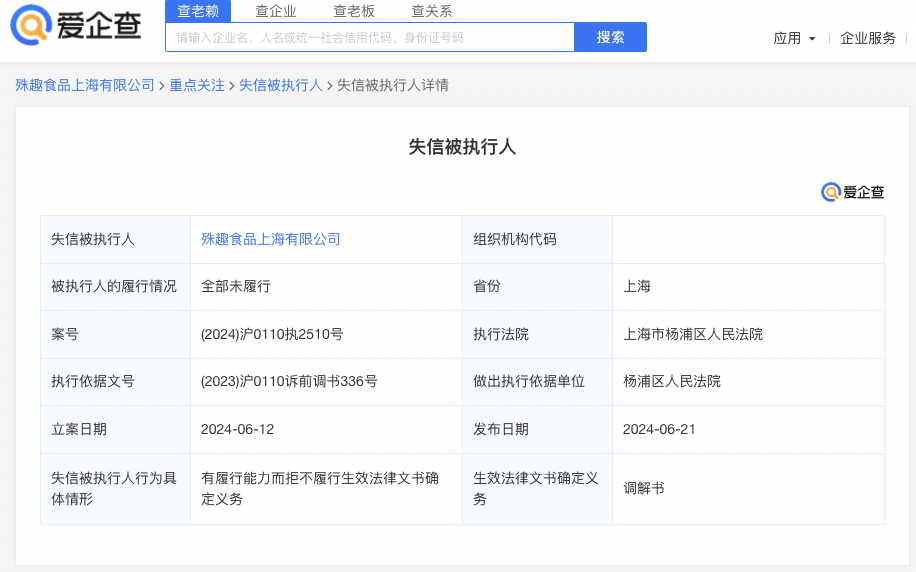Click the filing date 2024-06-12
Viewport: 916px width, 572px height.
237,429
